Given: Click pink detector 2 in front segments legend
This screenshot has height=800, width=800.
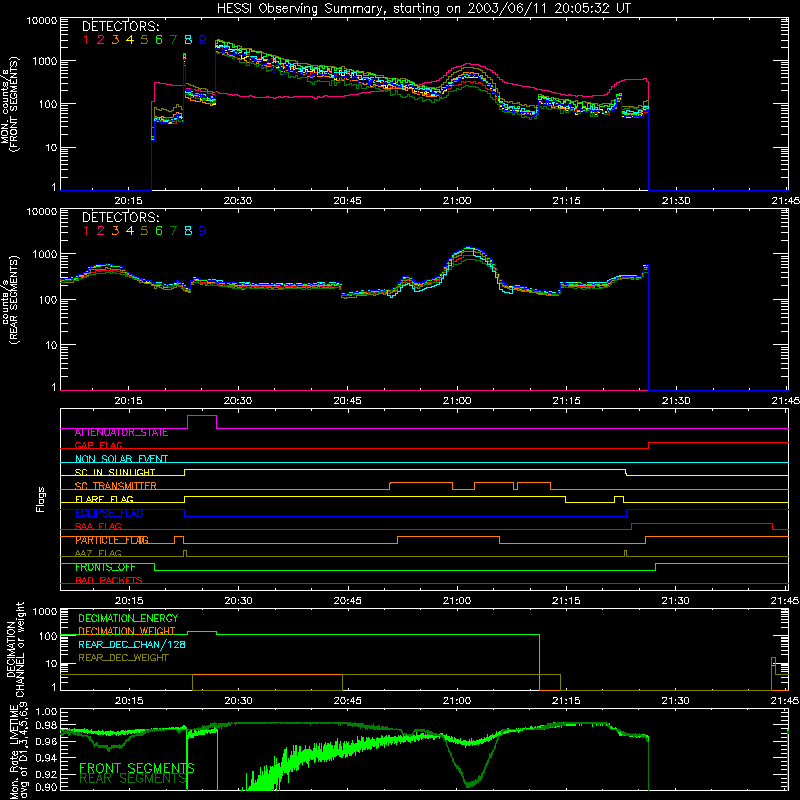Looking at the screenshot, I should (x=101, y=40).
